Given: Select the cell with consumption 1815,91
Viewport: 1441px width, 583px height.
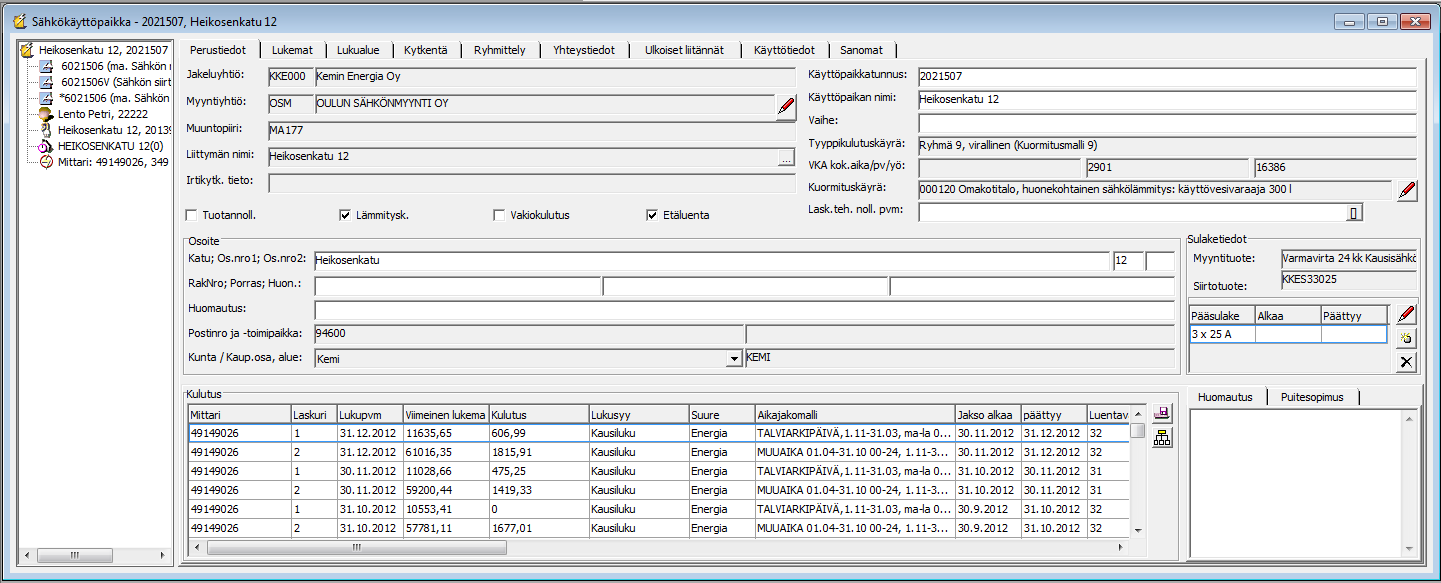Looking at the screenshot, I should pyautogui.click(x=538, y=452).
